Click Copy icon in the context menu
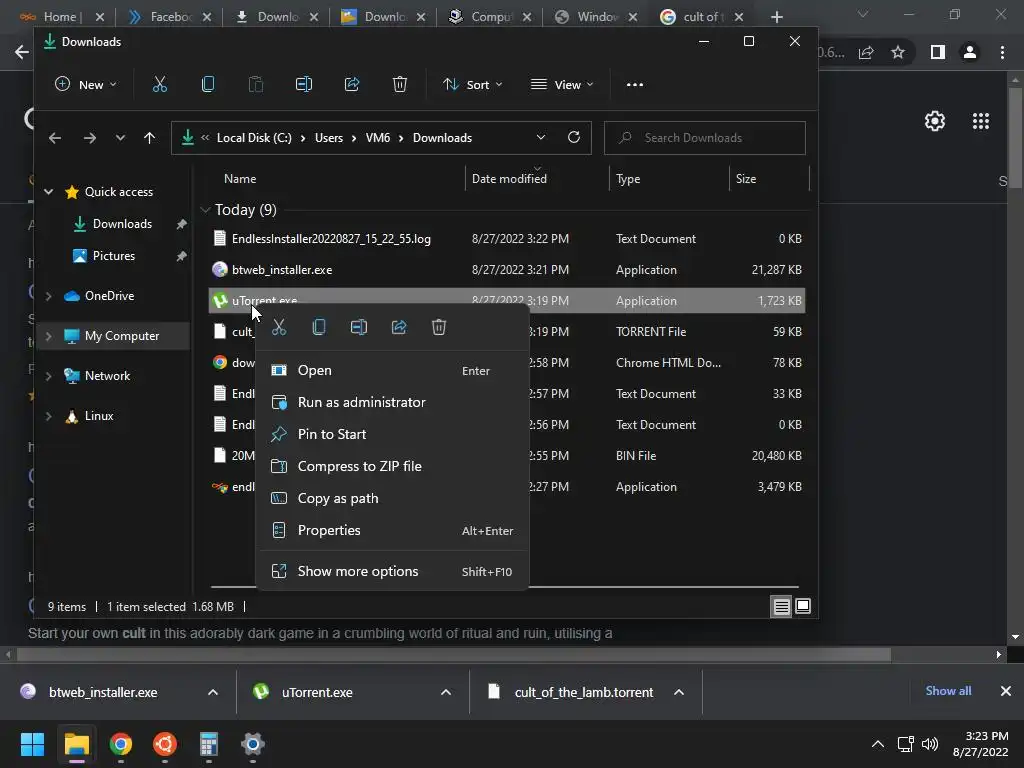This screenshot has height=768, width=1024. [x=319, y=327]
